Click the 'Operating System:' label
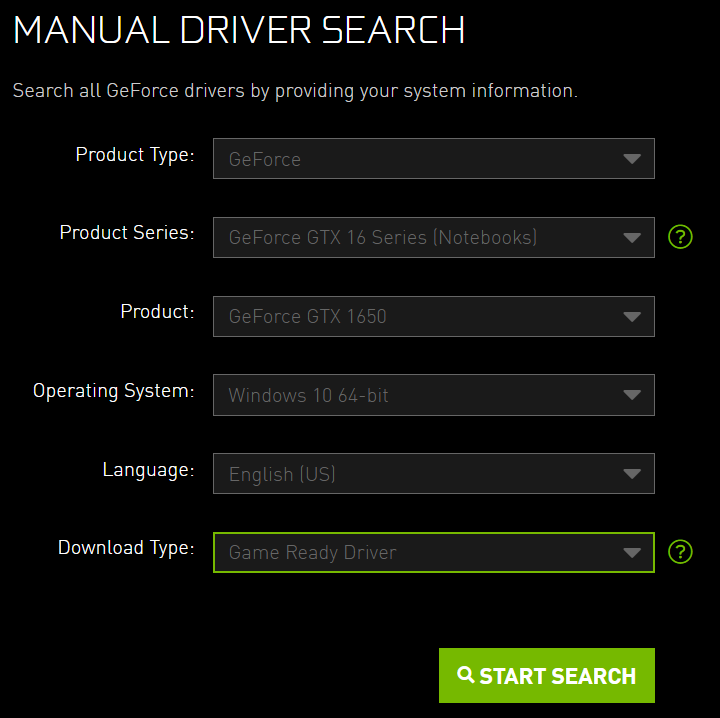Image resolution: width=720 pixels, height=718 pixels. tap(113, 391)
